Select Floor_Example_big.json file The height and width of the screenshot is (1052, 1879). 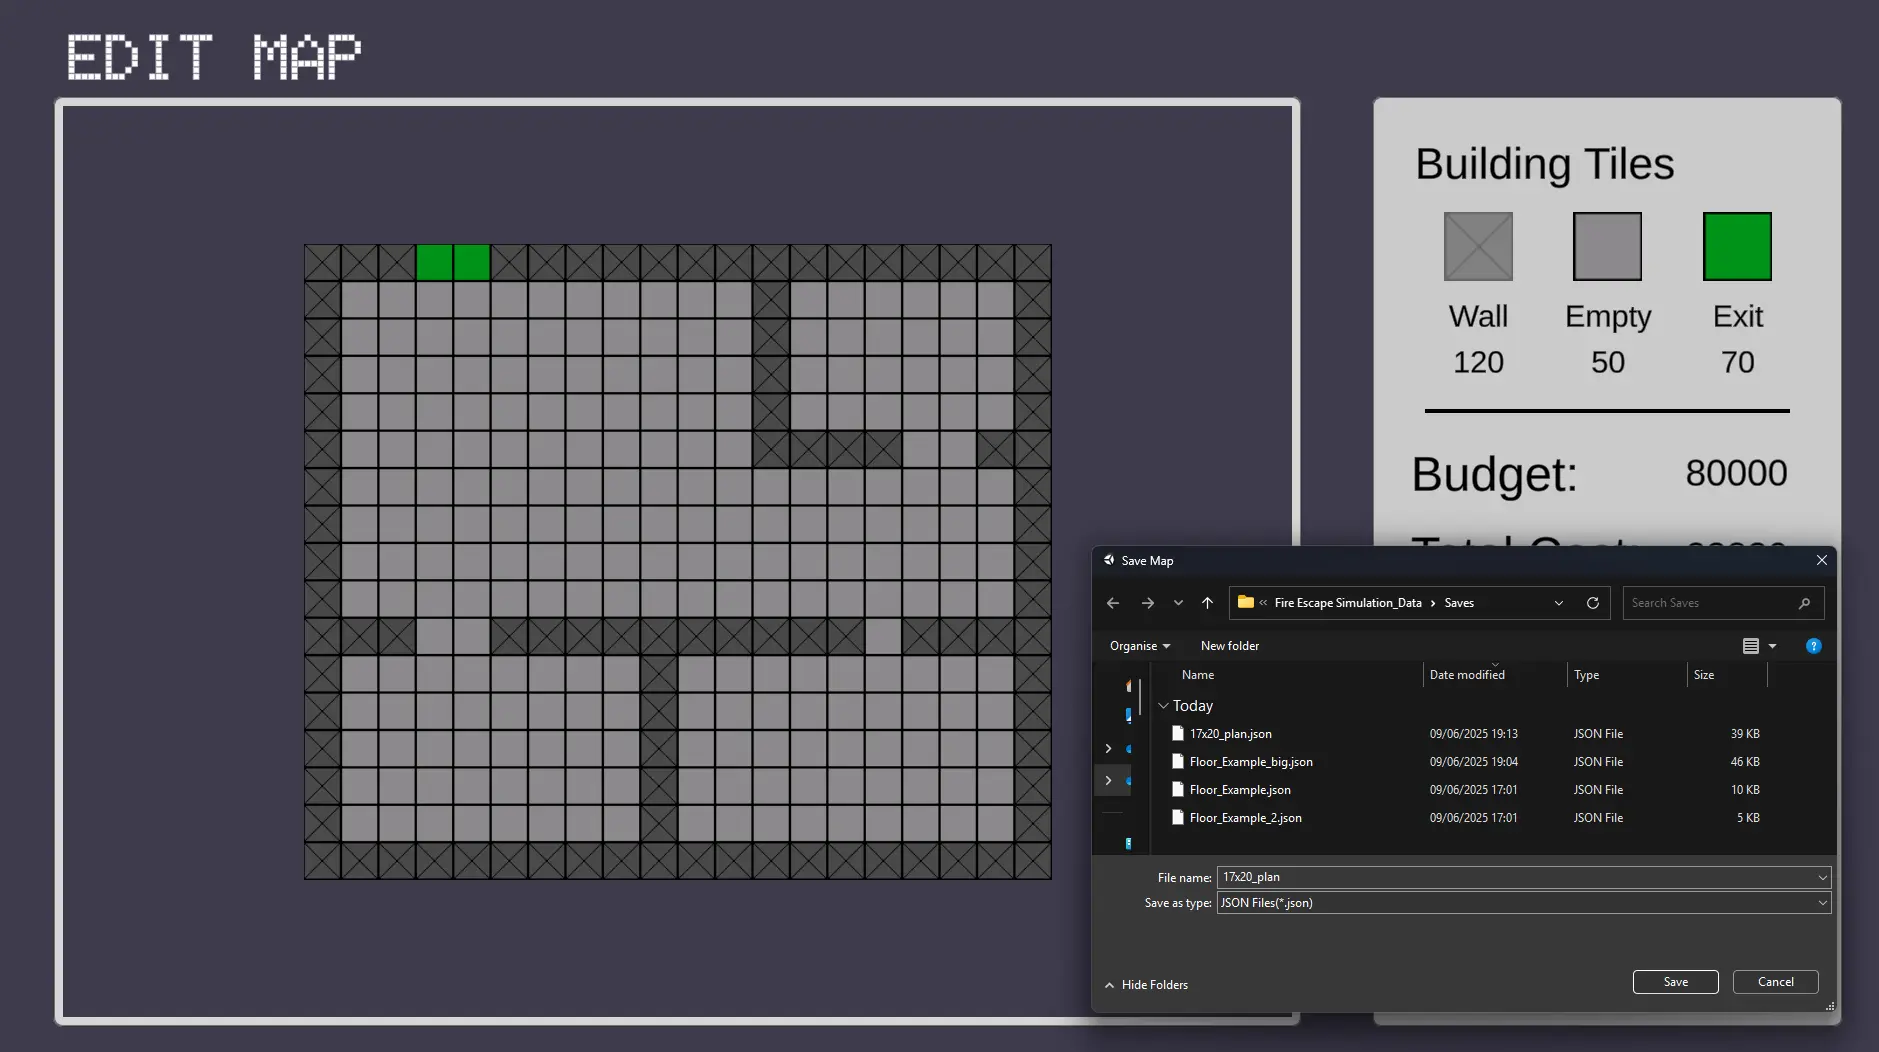coord(1250,762)
